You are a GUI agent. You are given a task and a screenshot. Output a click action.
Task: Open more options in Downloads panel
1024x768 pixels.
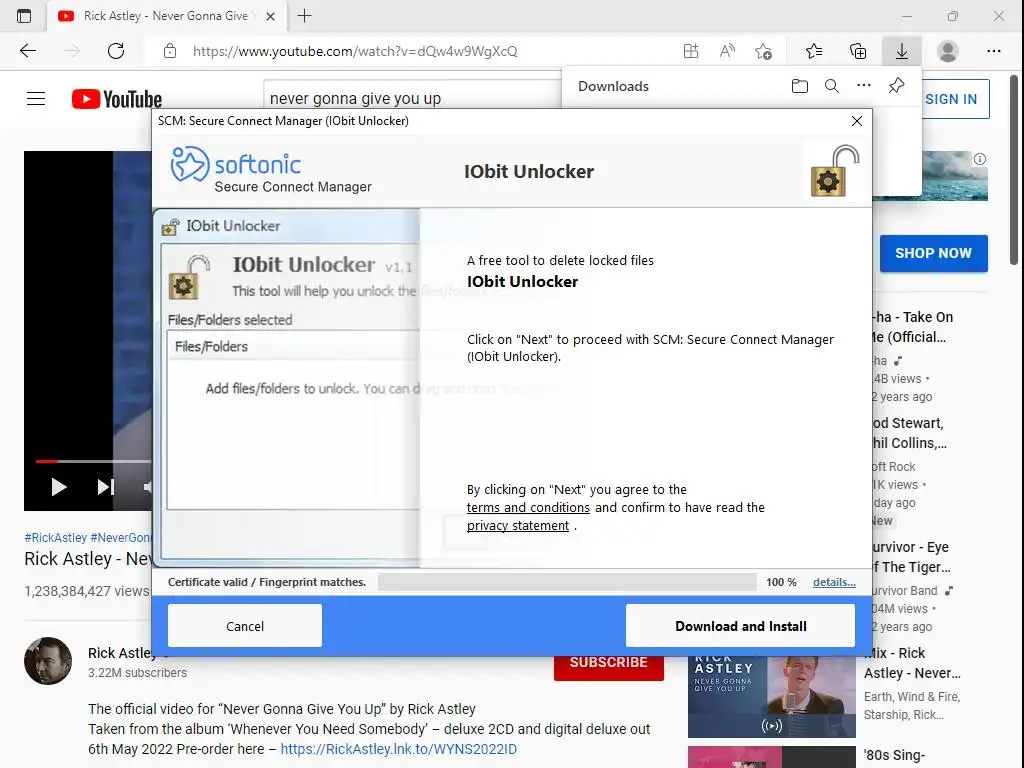pyautogui.click(x=863, y=86)
